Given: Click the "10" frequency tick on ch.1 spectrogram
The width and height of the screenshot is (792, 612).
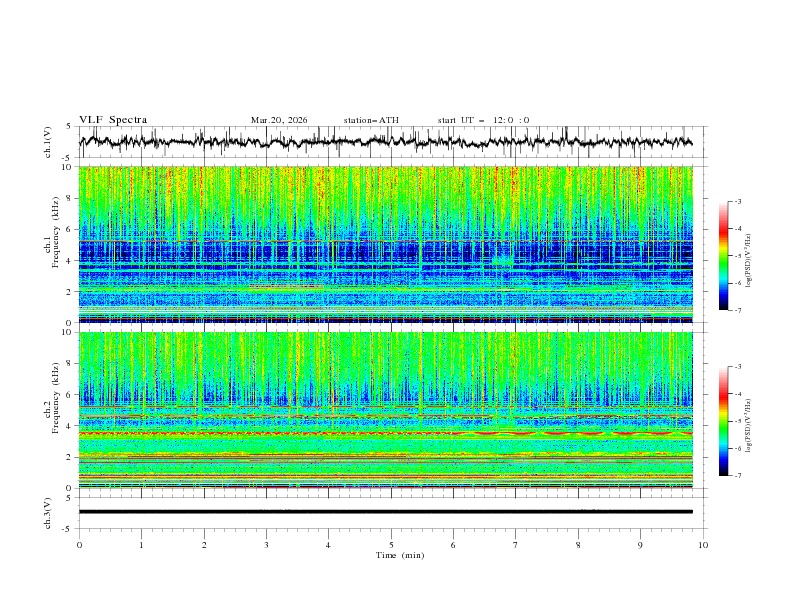Looking at the screenshot, I should click(x=68, y=167).
